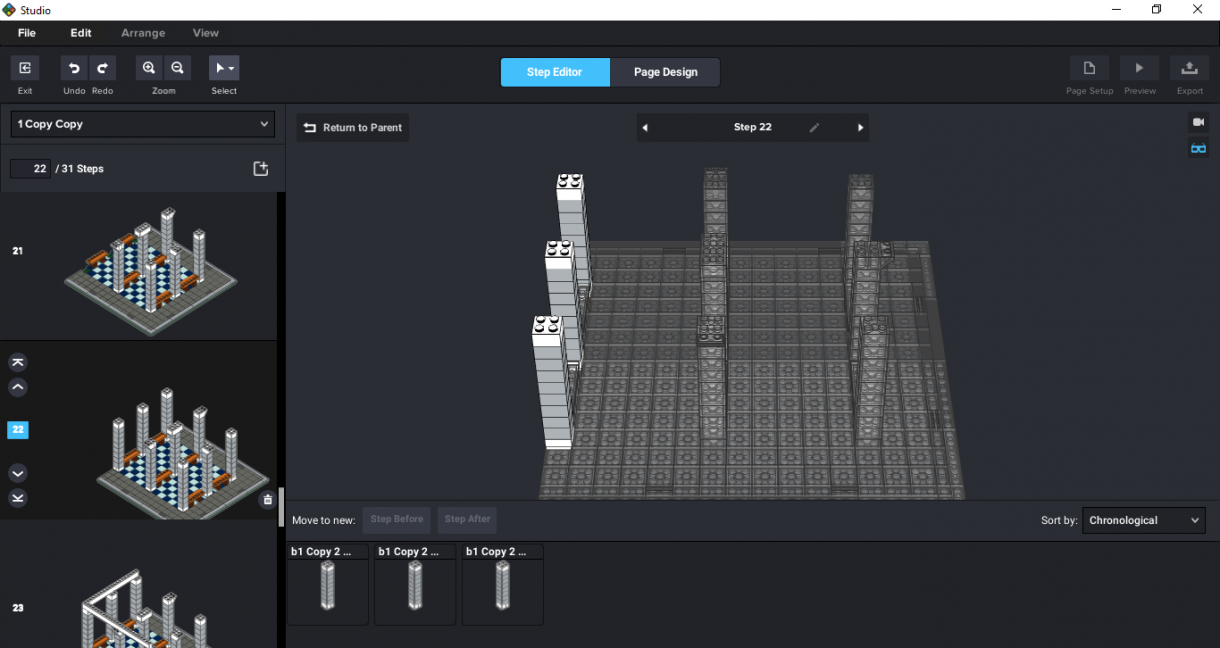Viewport: 1220px width, 648px height.
Task: Select the third 'b1 Copy 2' part
Action: [503, 585]
